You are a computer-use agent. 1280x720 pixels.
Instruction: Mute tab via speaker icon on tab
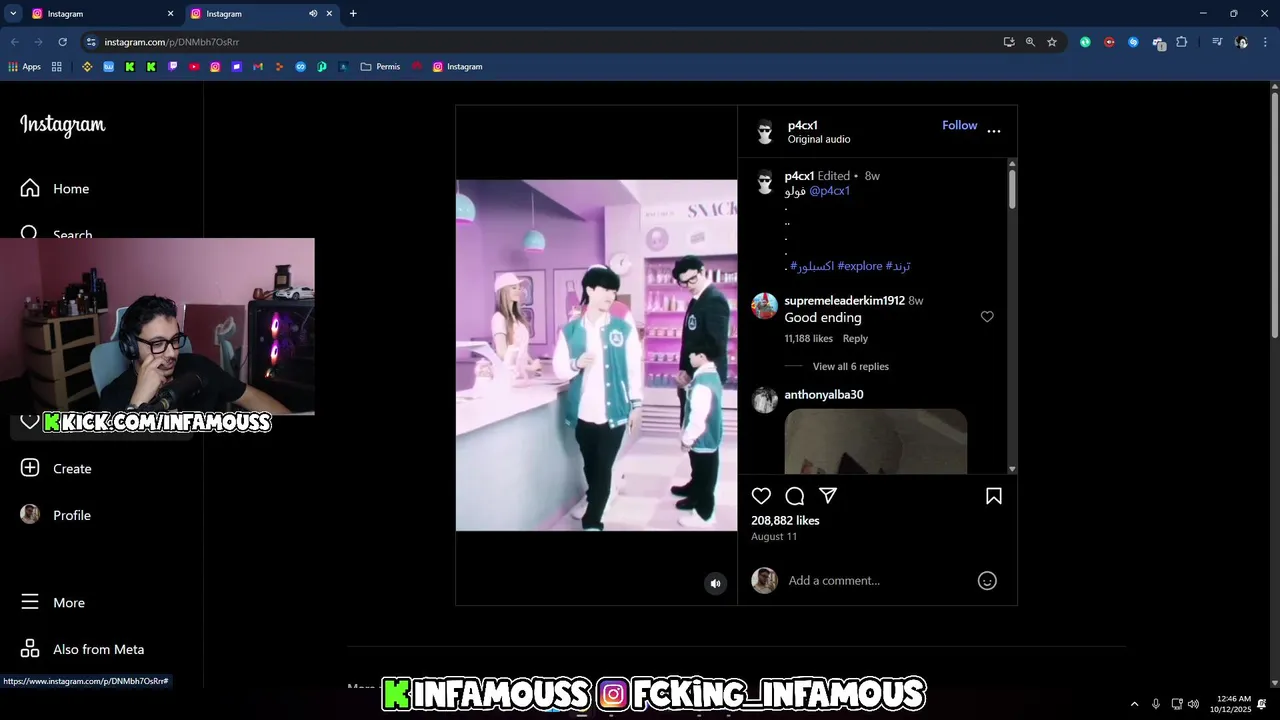click(313, 14)
